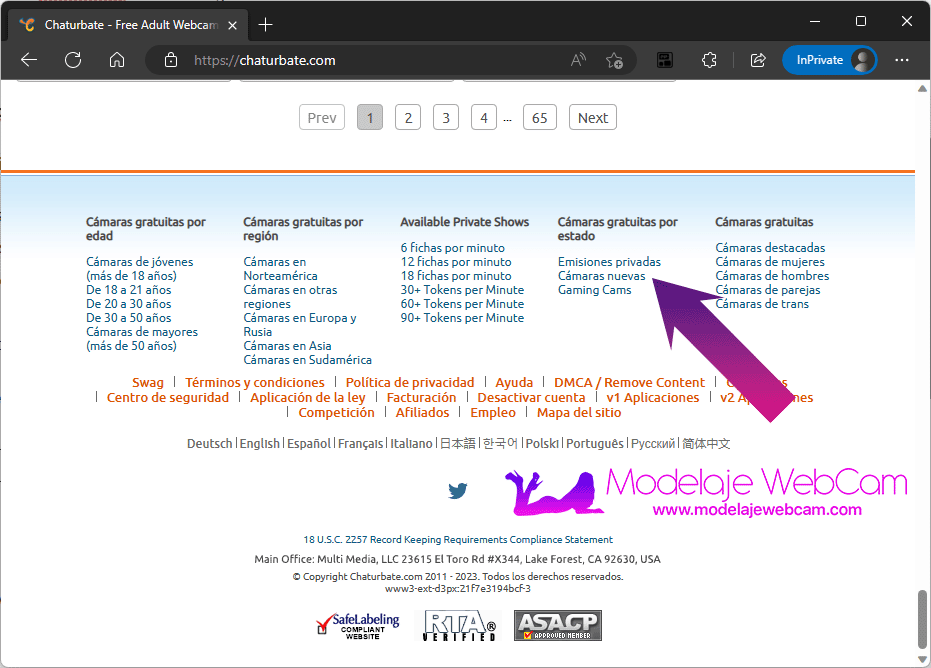Click the RTA Verified badge
Viewport: 931px width, 668px height.
(x=459, y=626)
